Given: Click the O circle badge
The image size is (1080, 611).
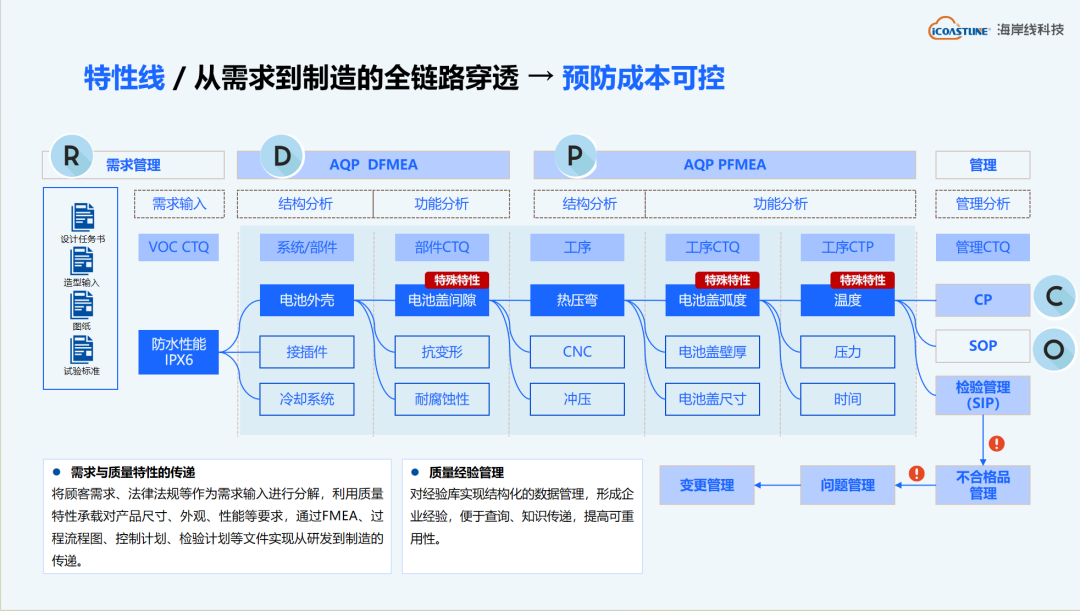Looking at the screenshot, I should [x=1054, y=350].
